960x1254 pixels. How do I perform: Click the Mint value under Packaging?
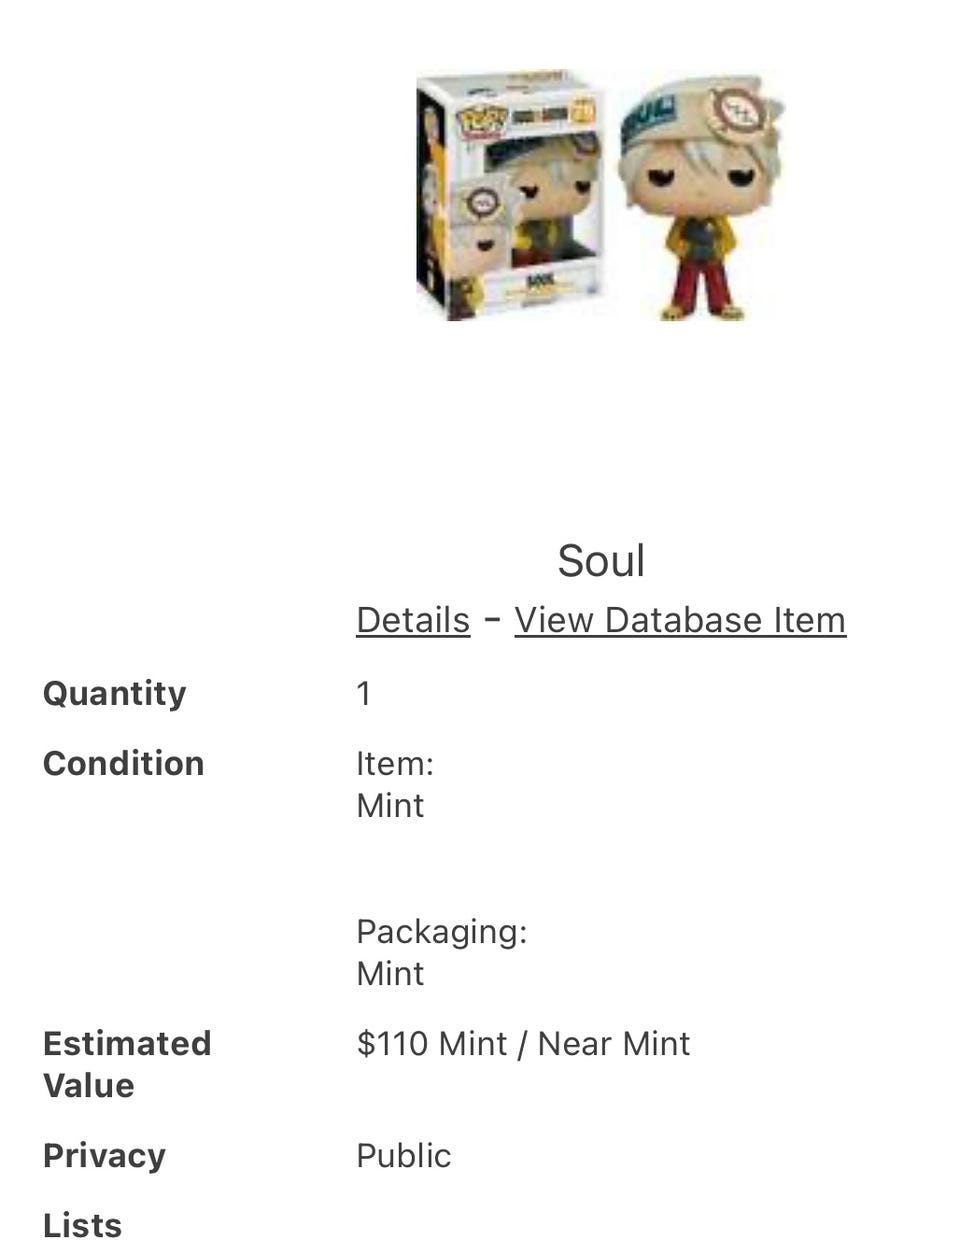(390, 974)
